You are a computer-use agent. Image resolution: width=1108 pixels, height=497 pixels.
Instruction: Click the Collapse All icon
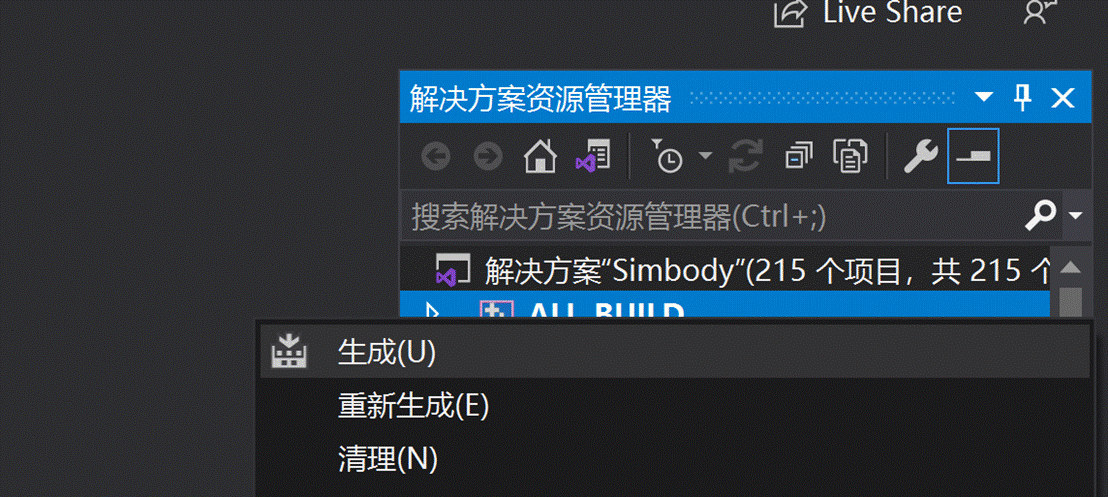click(x=798, y=156)
